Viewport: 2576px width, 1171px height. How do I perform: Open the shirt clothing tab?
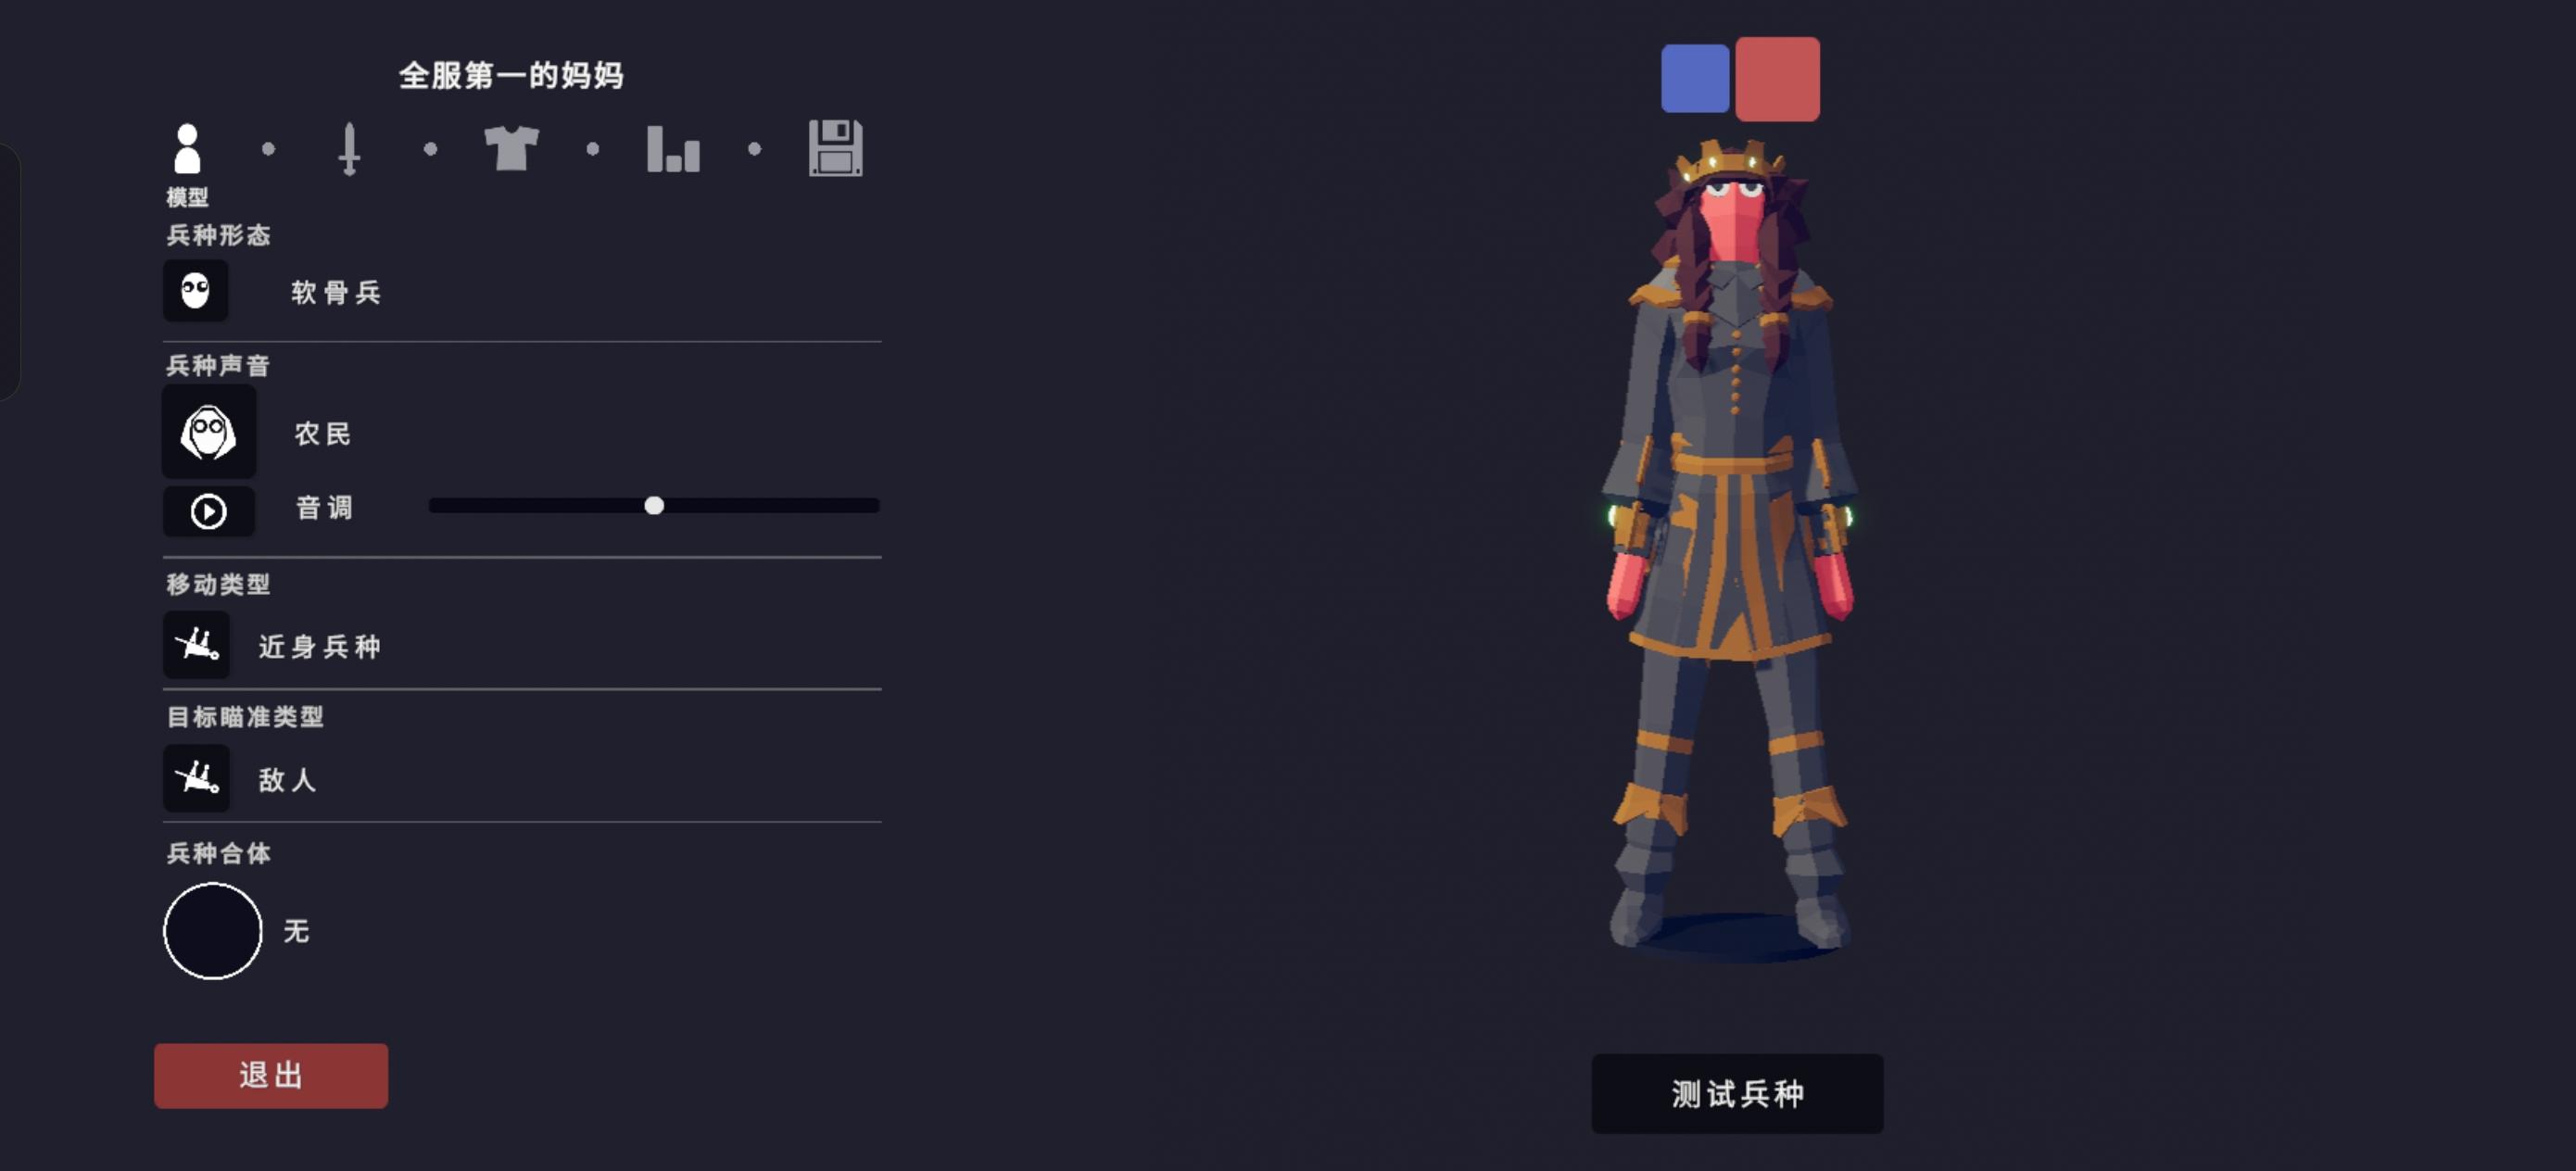click(x=511, y=149)
